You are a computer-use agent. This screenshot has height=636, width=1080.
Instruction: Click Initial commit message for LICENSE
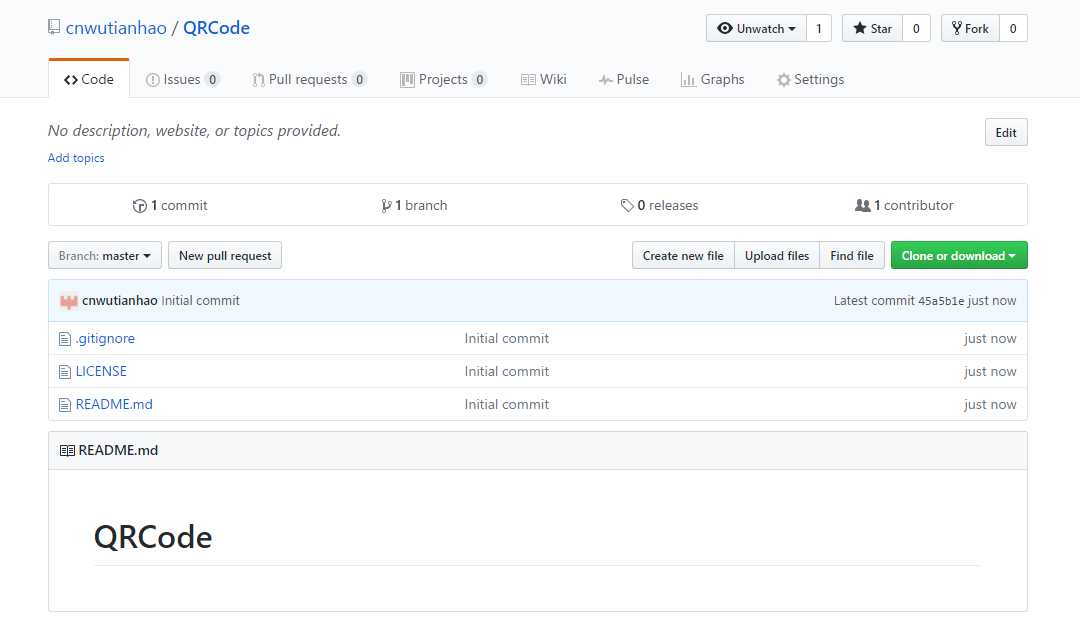(507, 371)
